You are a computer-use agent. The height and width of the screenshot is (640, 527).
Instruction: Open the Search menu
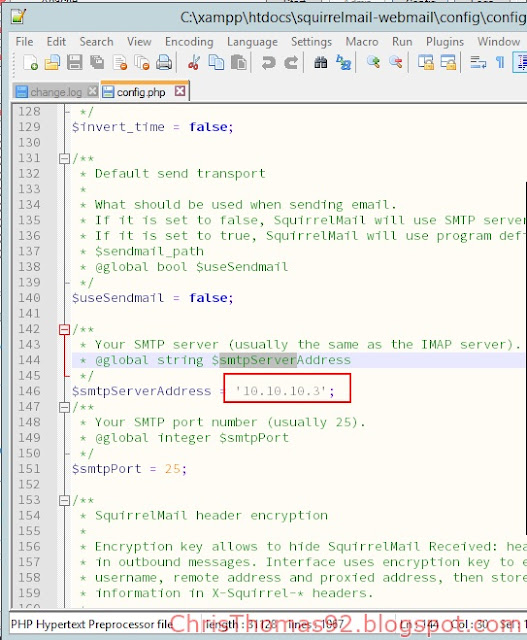point(96,42)
